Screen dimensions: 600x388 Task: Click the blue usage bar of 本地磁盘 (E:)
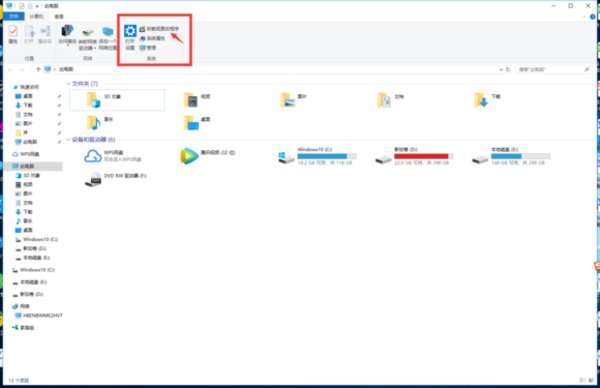[x=520, y=156]
